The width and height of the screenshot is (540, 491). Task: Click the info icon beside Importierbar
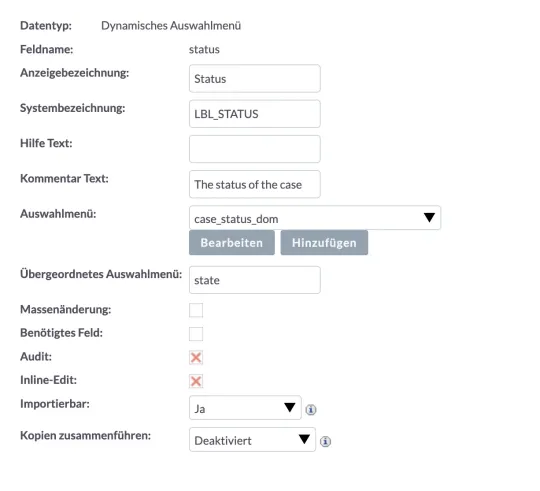311,410
